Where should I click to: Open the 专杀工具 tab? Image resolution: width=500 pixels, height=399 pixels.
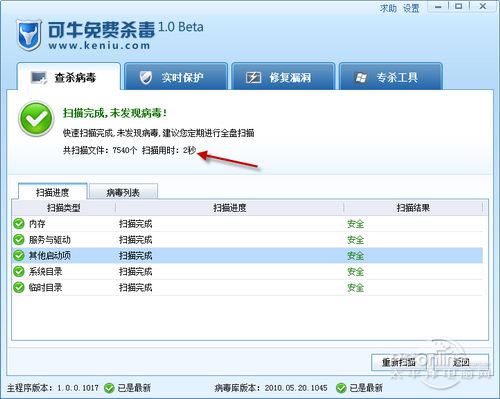pyautogui.click(x=391, y=76)
